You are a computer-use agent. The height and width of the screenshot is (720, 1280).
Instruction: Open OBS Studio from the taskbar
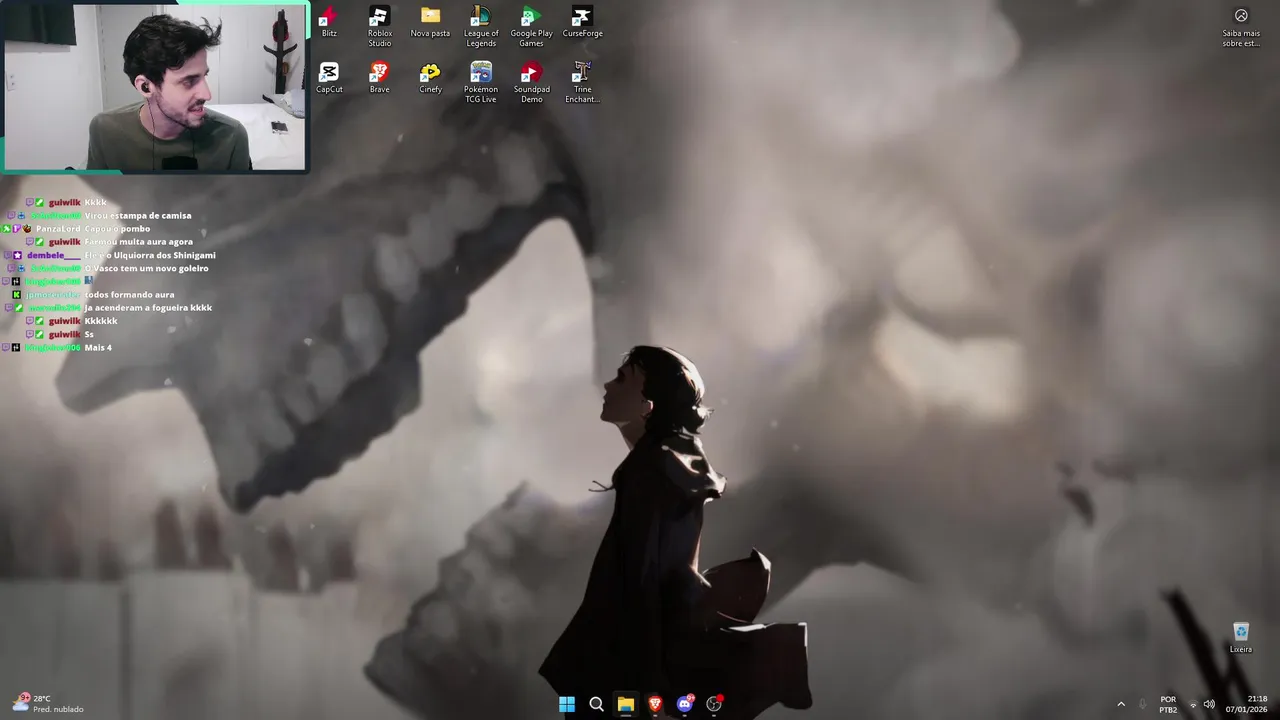point(714,704)
